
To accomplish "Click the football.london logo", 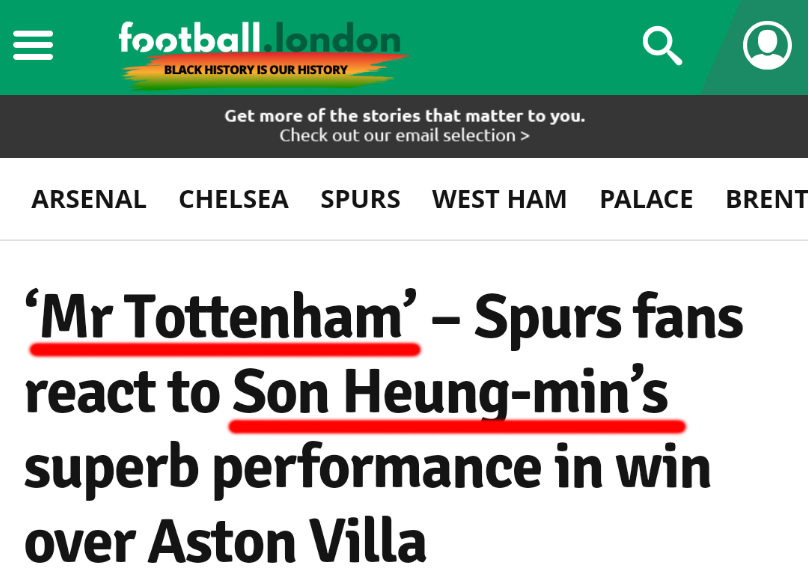I will coord(259,38).
